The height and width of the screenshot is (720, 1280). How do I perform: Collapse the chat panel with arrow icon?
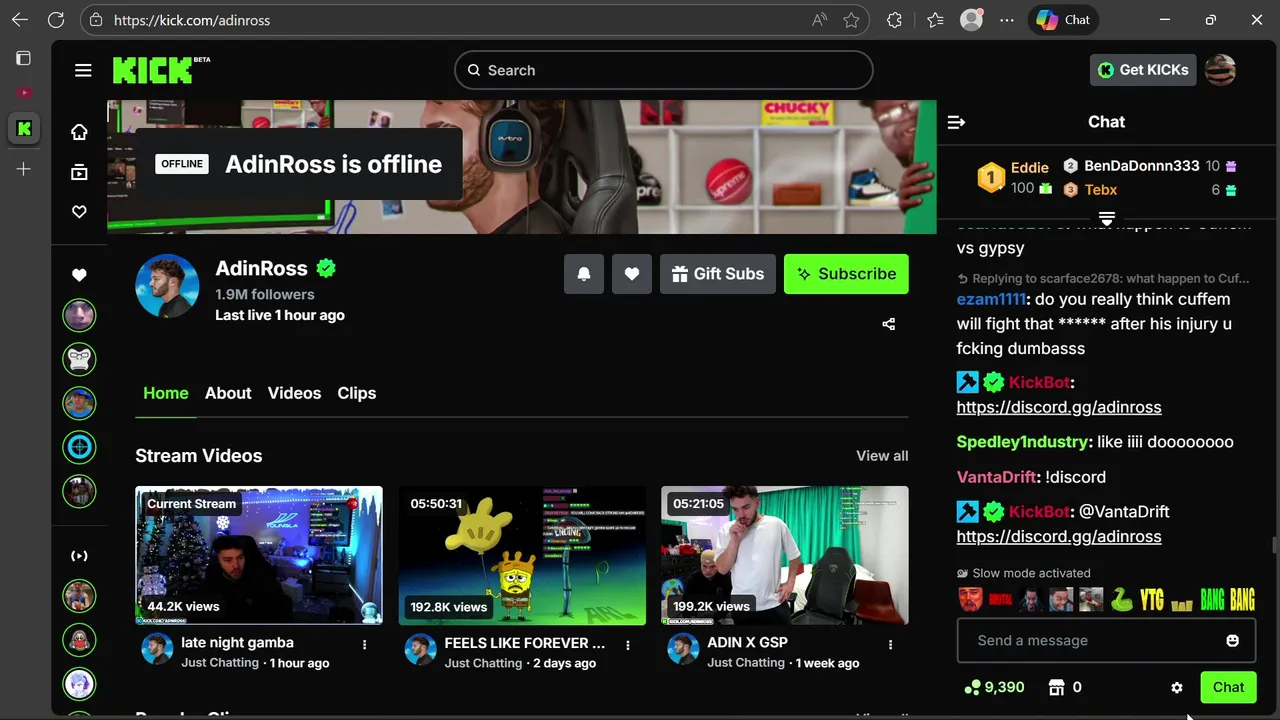(x=956, y=122)
